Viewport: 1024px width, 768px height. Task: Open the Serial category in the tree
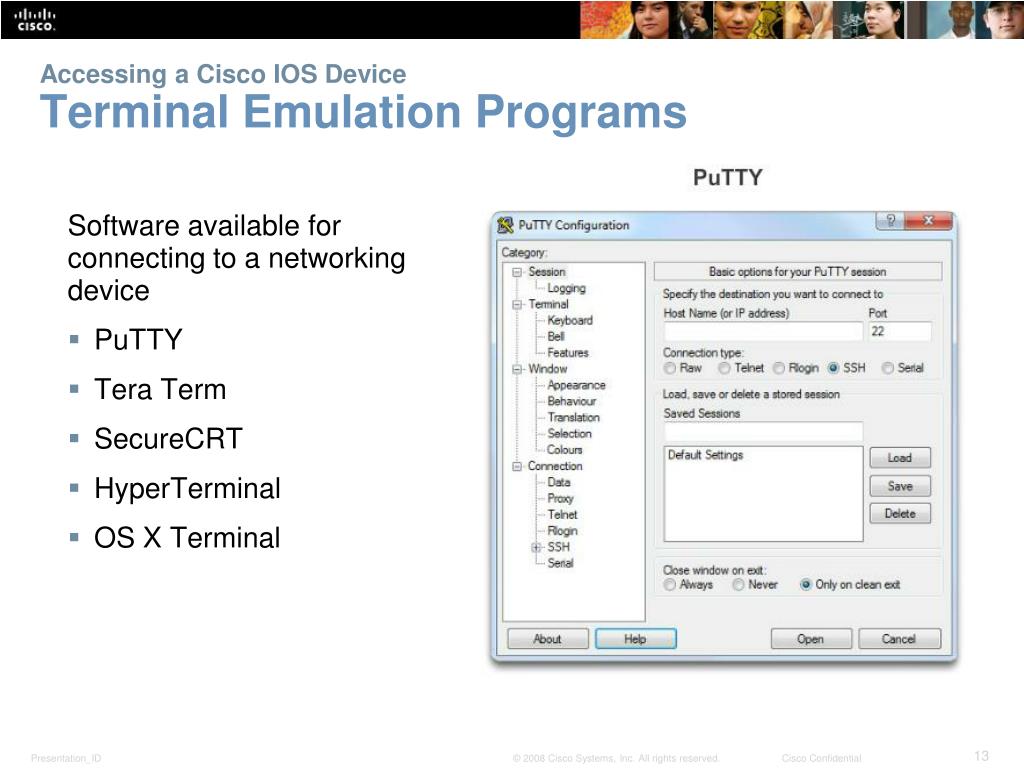(x=560, y=563)
